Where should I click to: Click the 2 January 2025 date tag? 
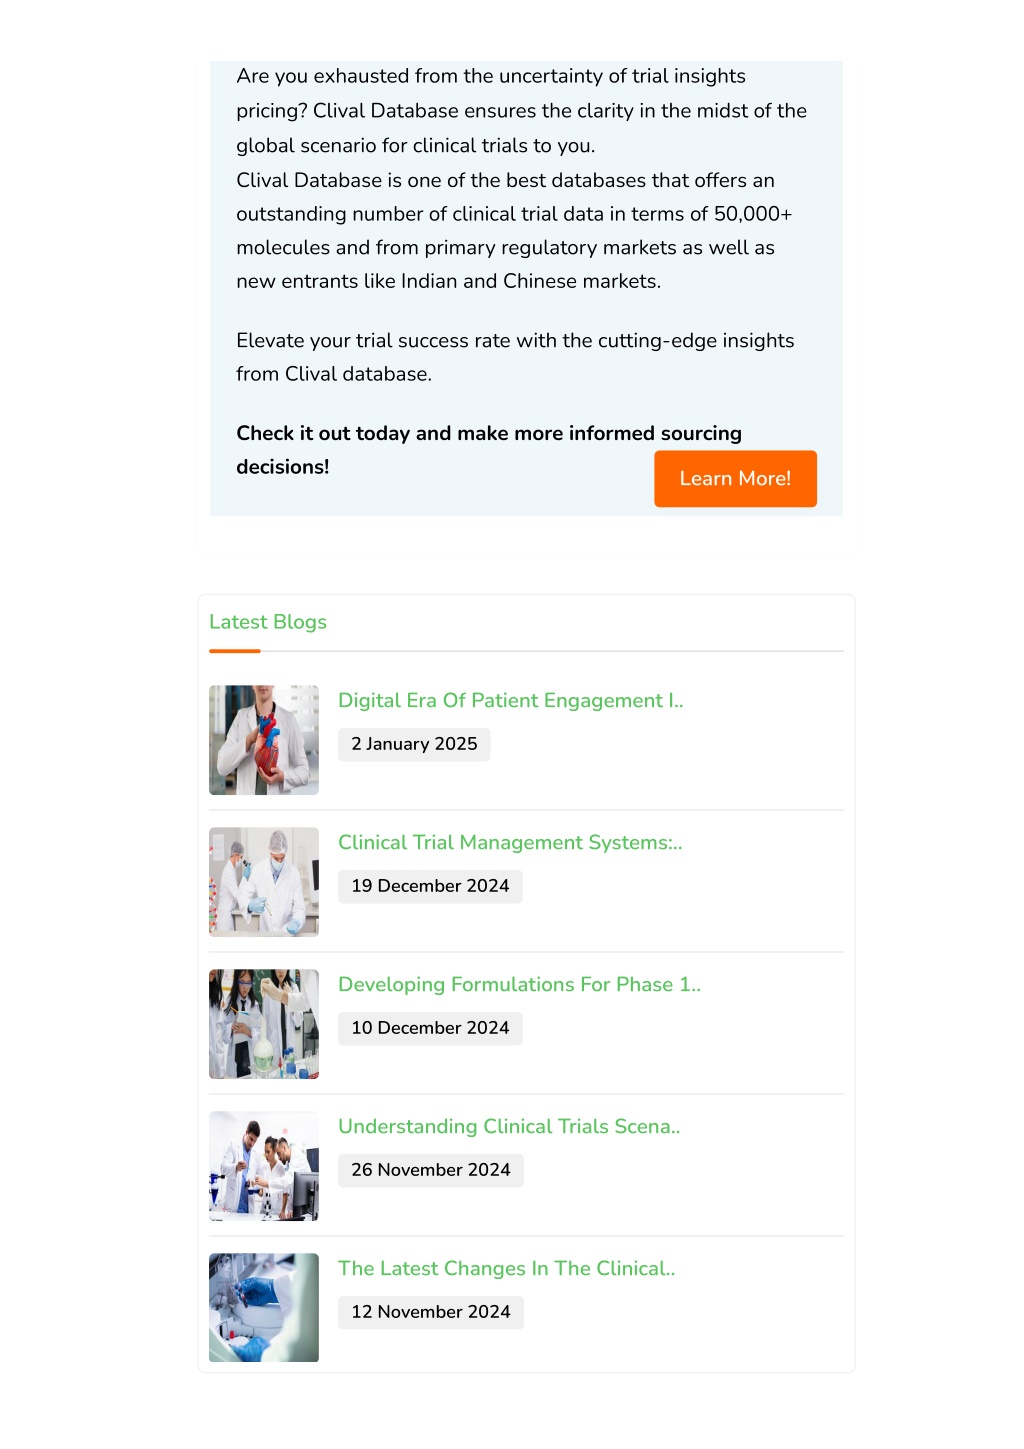coord(414,744)
